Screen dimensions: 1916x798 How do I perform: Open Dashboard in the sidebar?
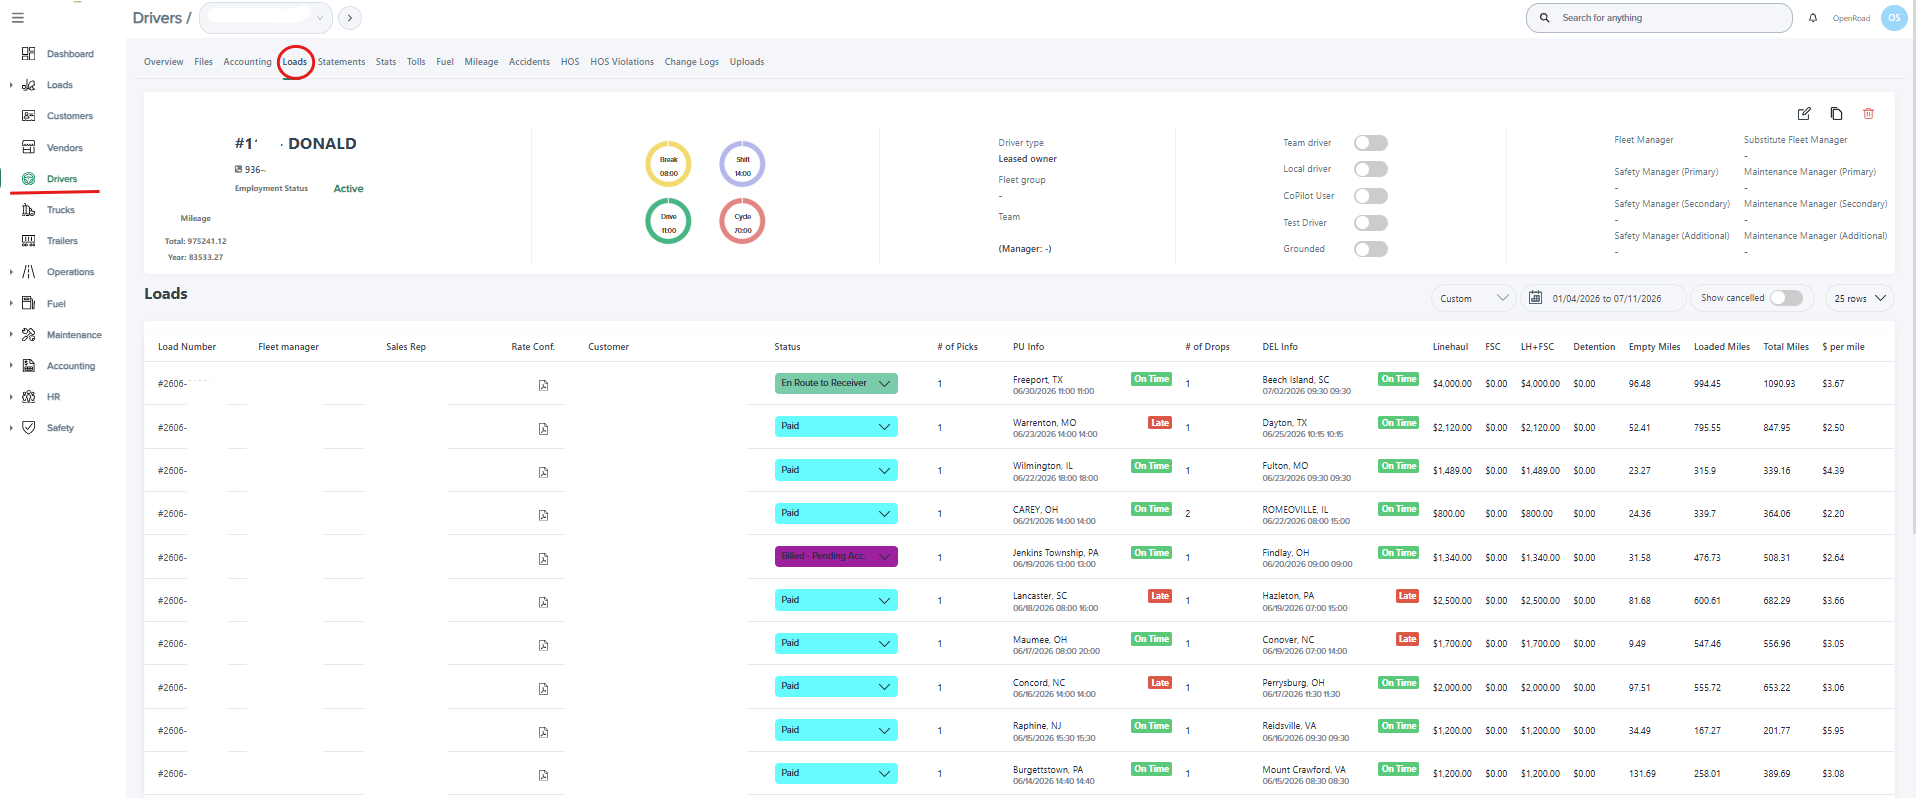[70, 54]
